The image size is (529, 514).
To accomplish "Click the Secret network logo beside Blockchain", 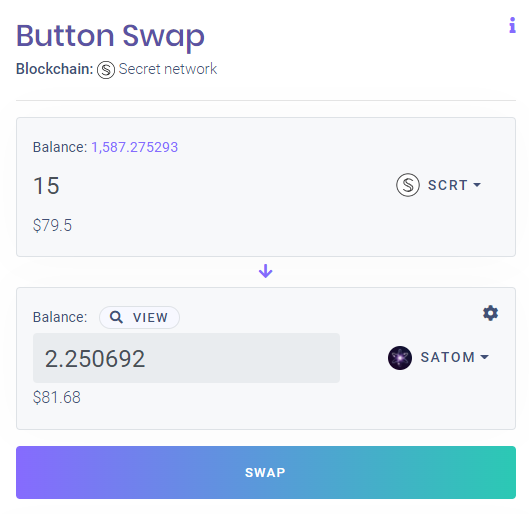I will click(106, 70).
